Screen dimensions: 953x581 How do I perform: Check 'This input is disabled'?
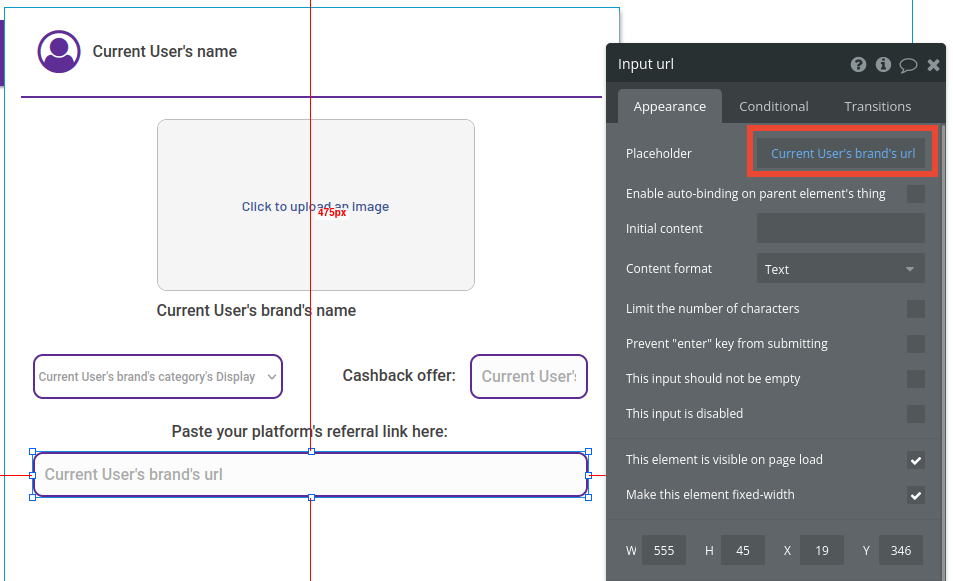(x=916, y=414)
